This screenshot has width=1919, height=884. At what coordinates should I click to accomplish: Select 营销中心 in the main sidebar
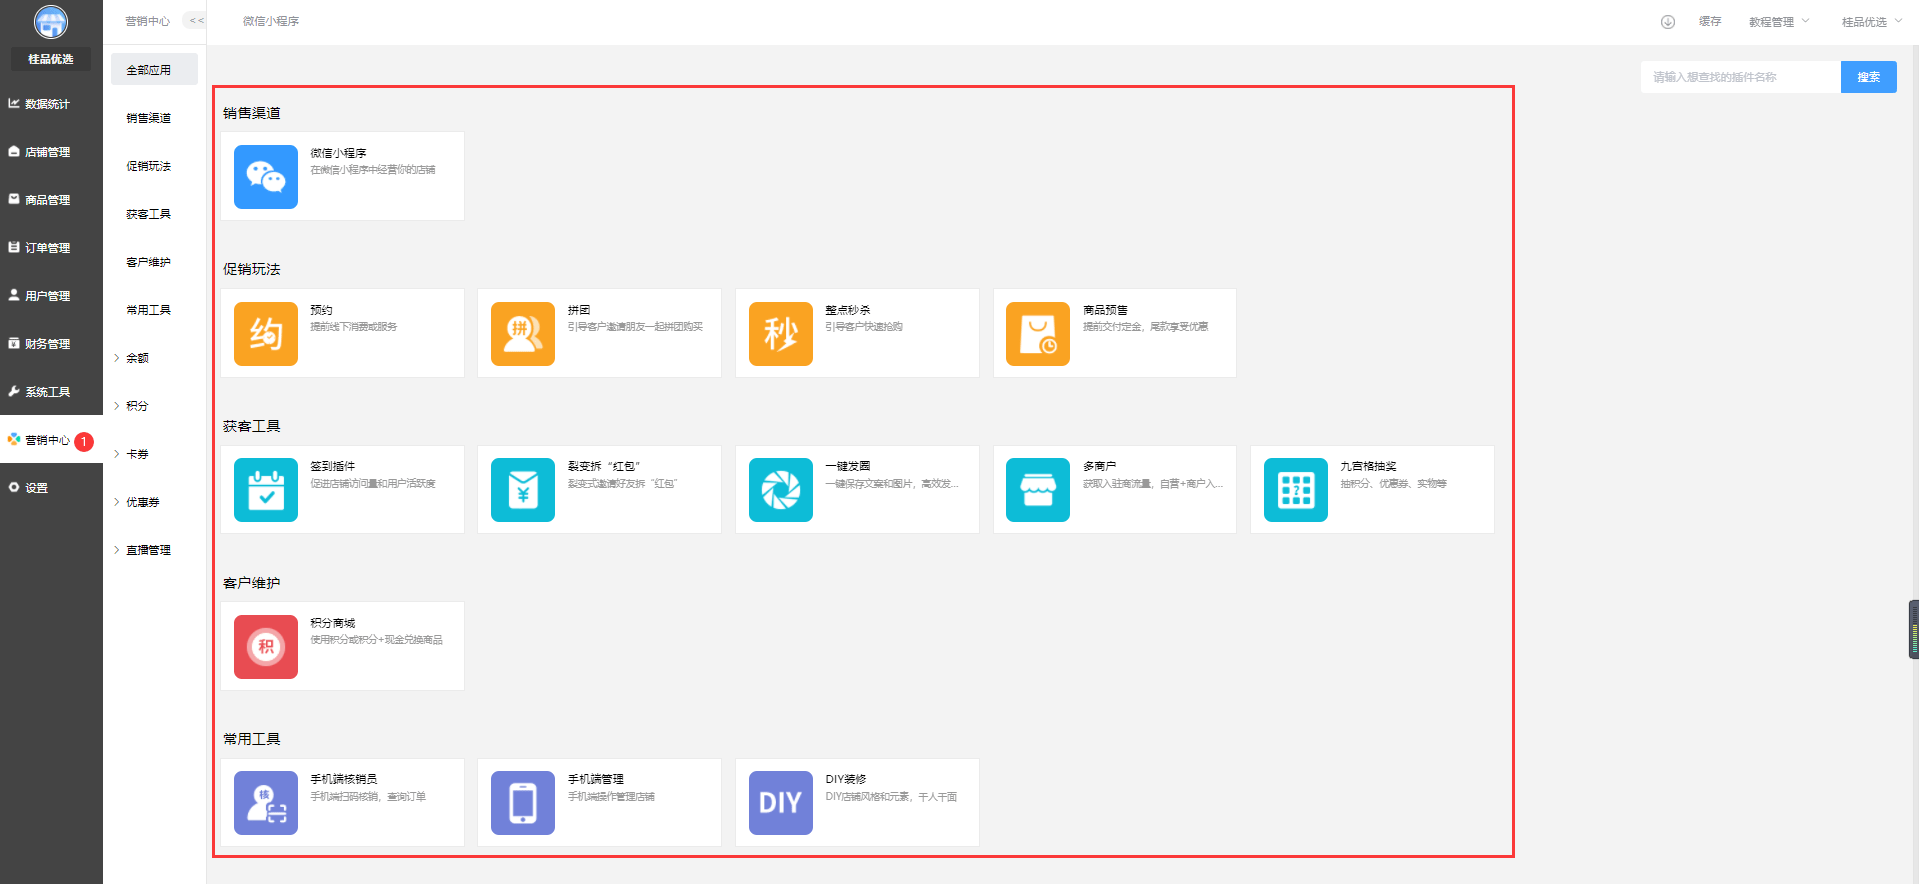click(51, 440)
